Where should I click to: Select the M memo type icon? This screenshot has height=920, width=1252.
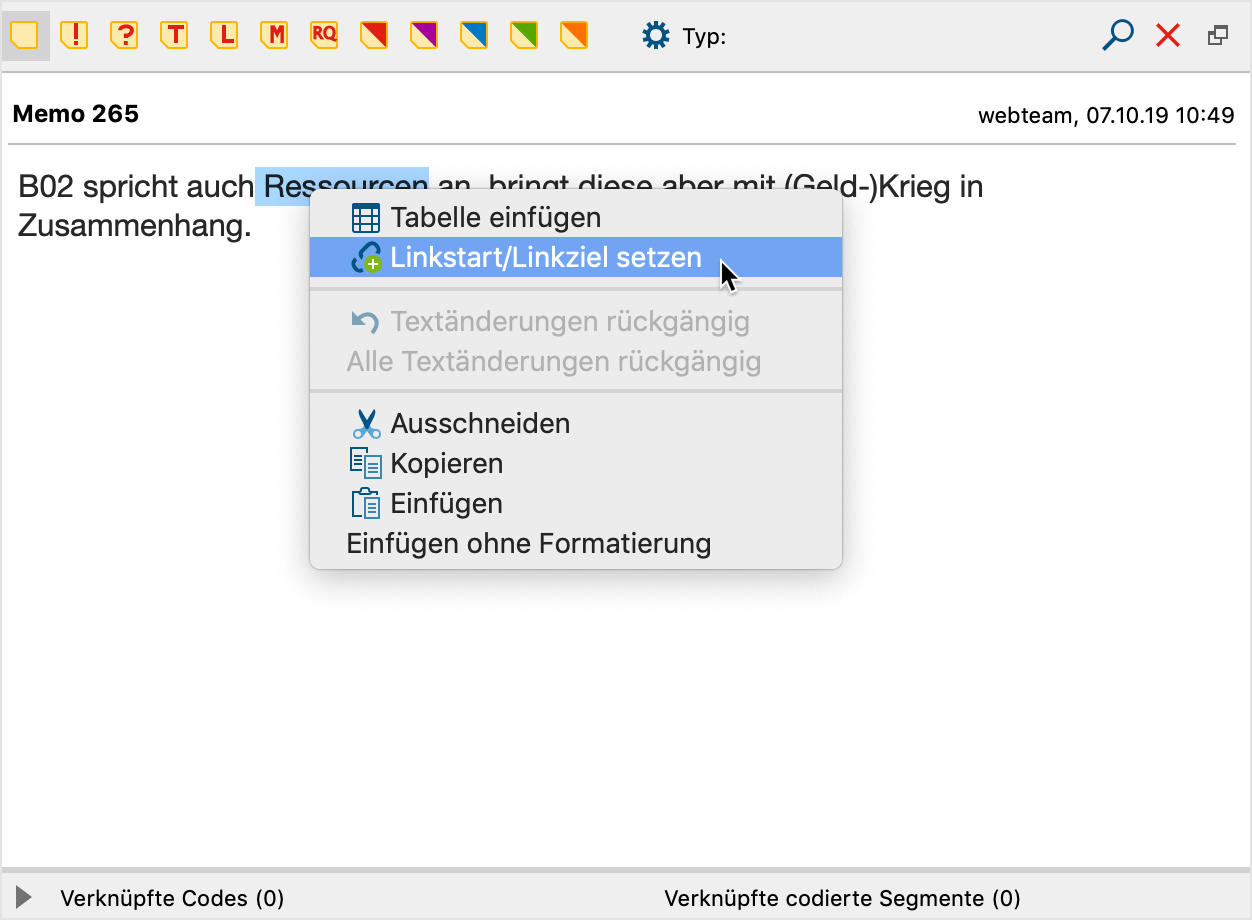(x=275, y=36)
